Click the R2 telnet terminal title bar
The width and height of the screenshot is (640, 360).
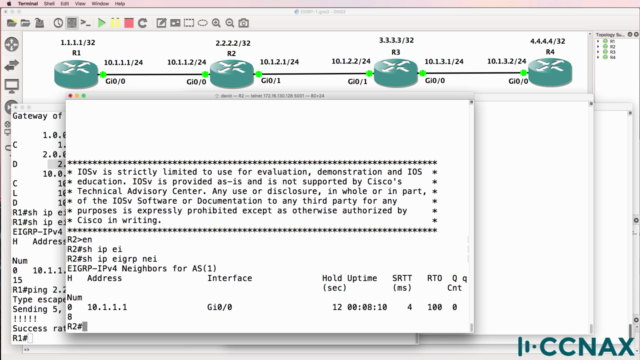click(x=269, y=96)
